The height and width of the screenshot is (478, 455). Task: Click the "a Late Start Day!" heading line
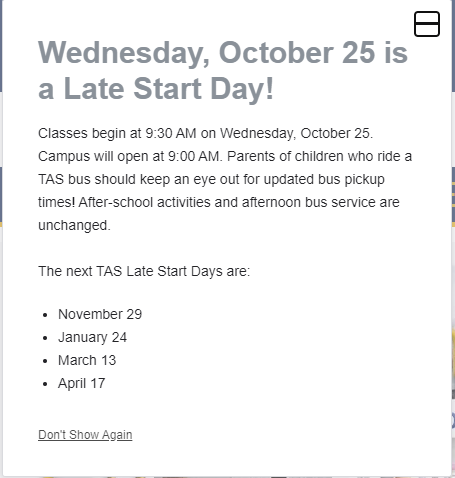(x=156, y=88)
